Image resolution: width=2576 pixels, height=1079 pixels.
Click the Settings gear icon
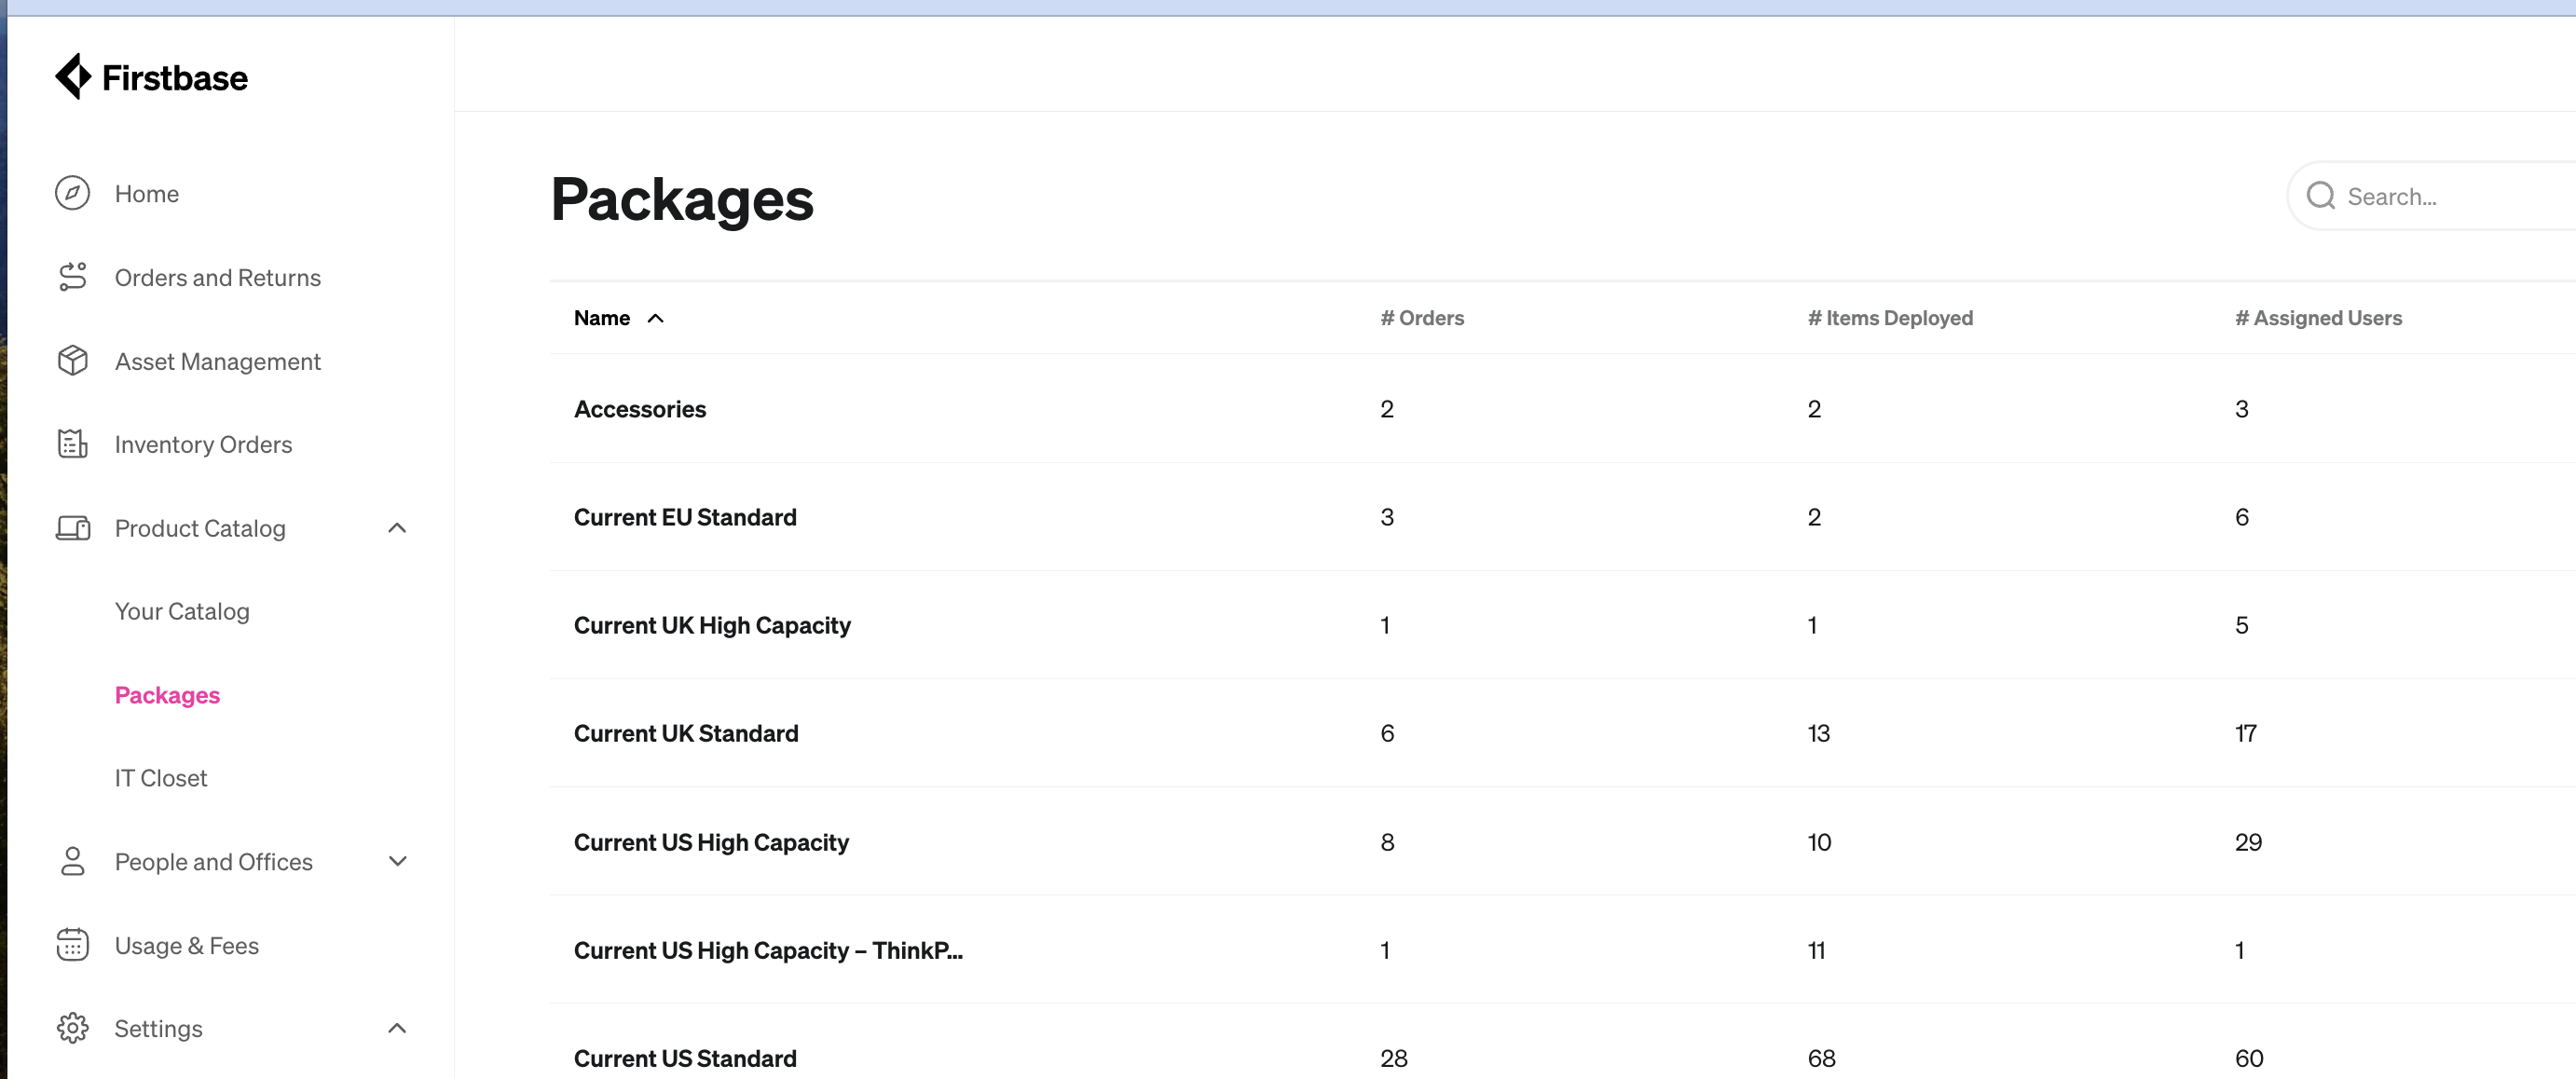click(72, 1028)
